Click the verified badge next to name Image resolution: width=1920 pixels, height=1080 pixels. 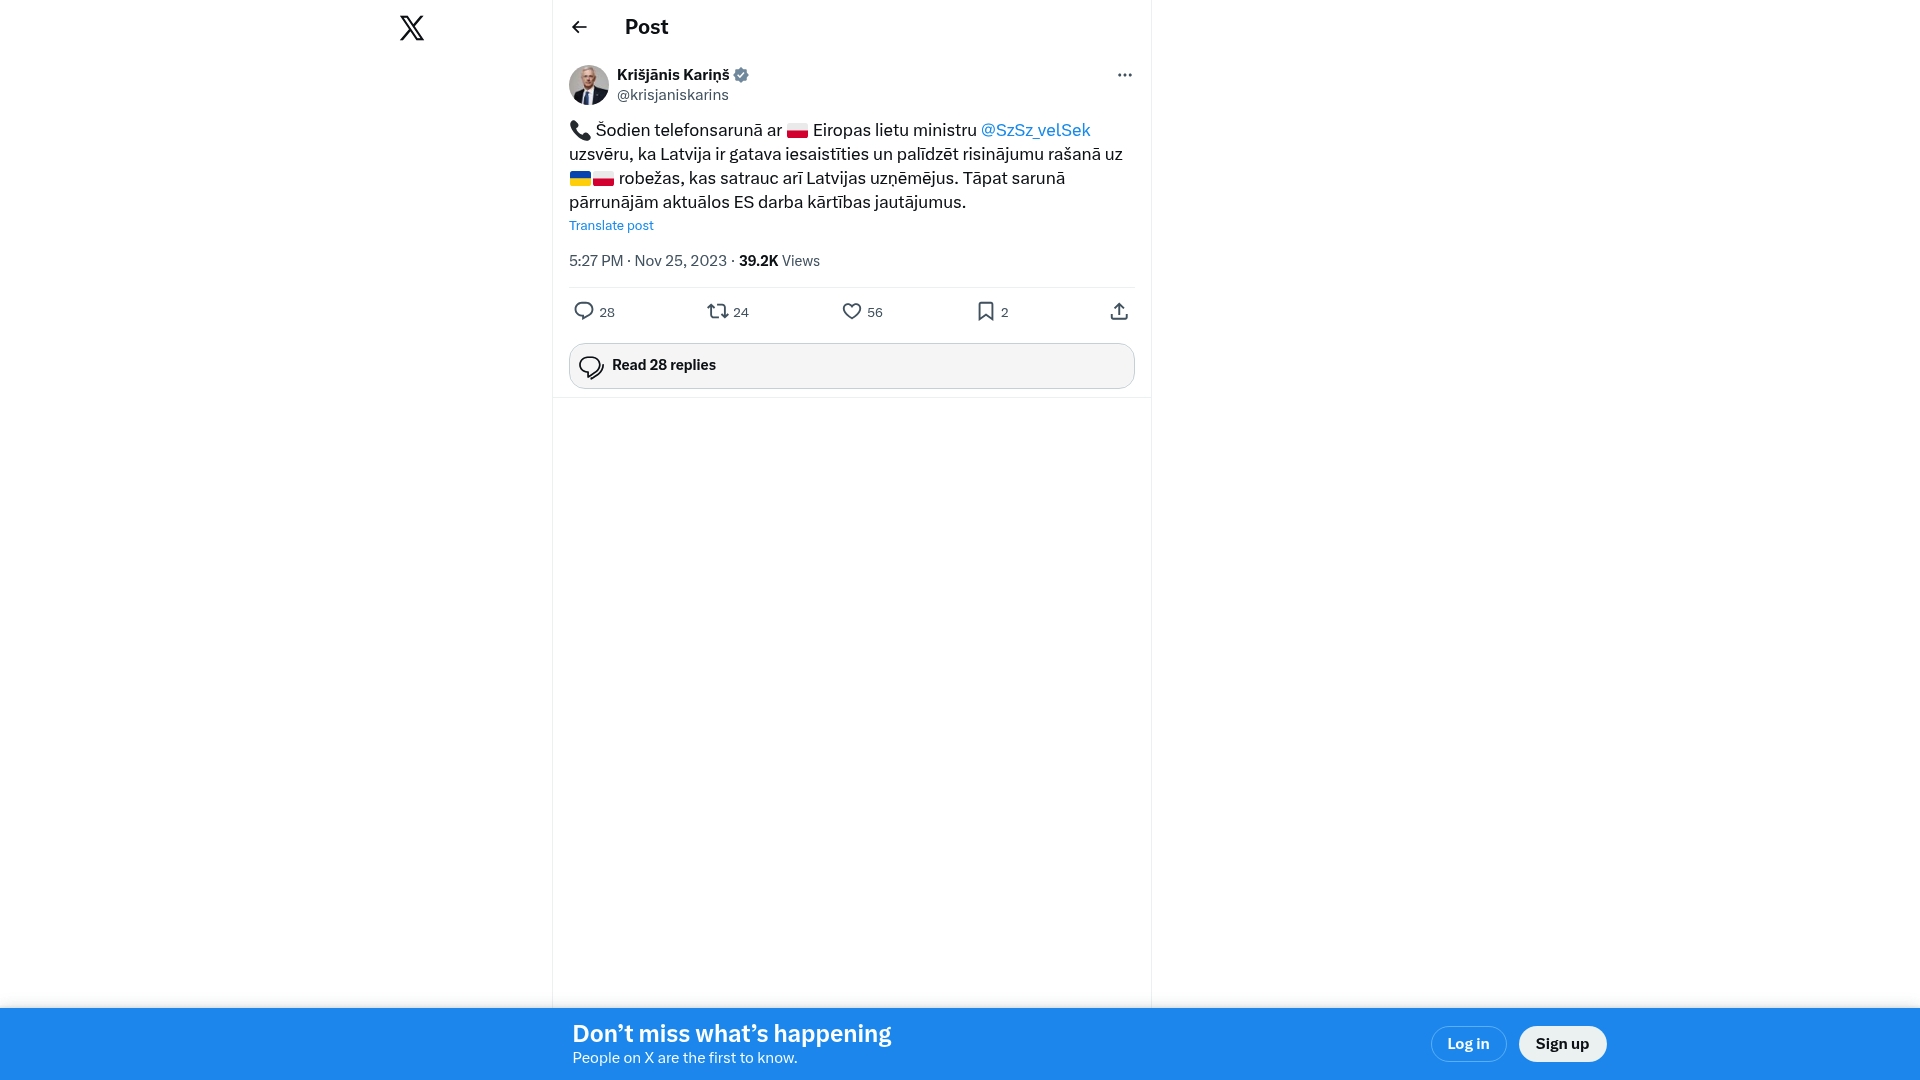click(x=741, y=75)
